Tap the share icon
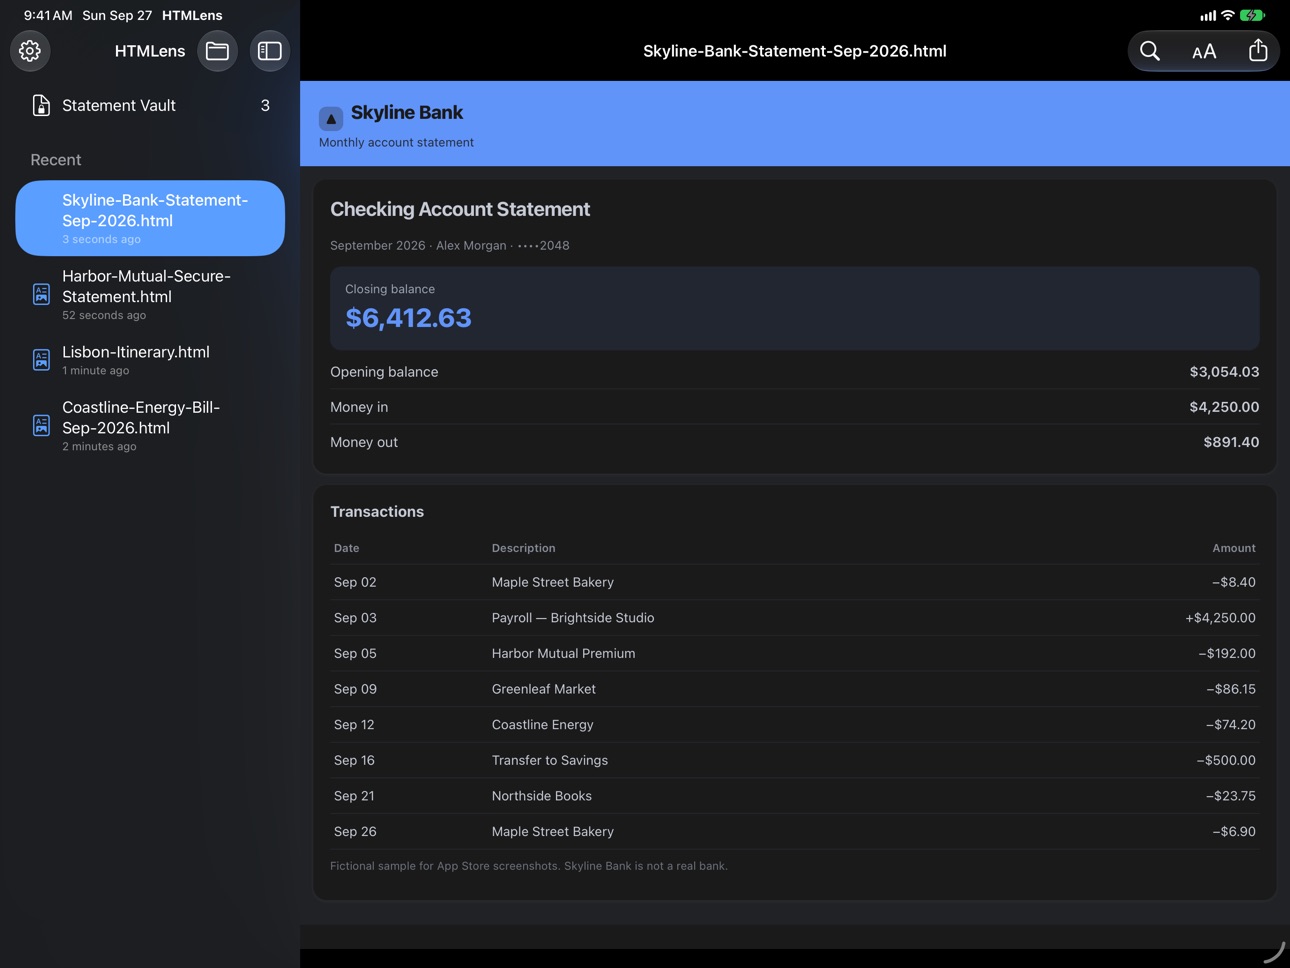The width and height of the screenshot is (1290, 968). (1258, 50)
